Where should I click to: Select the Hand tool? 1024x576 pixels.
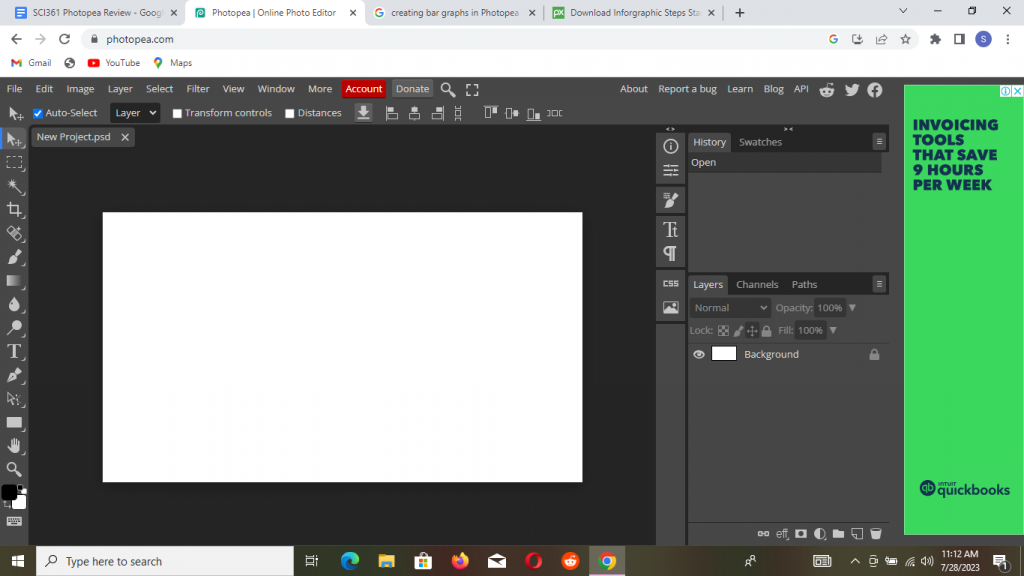coord(15,446)
